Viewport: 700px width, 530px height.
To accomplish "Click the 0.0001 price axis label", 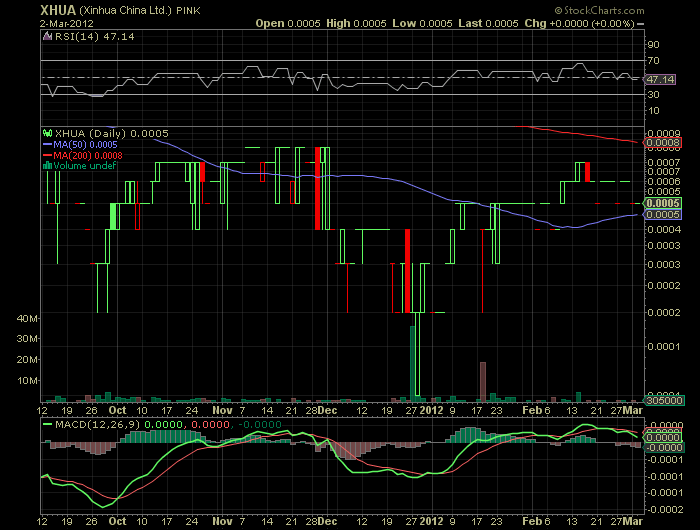I will pyautogui.click(x=664, y=346).
